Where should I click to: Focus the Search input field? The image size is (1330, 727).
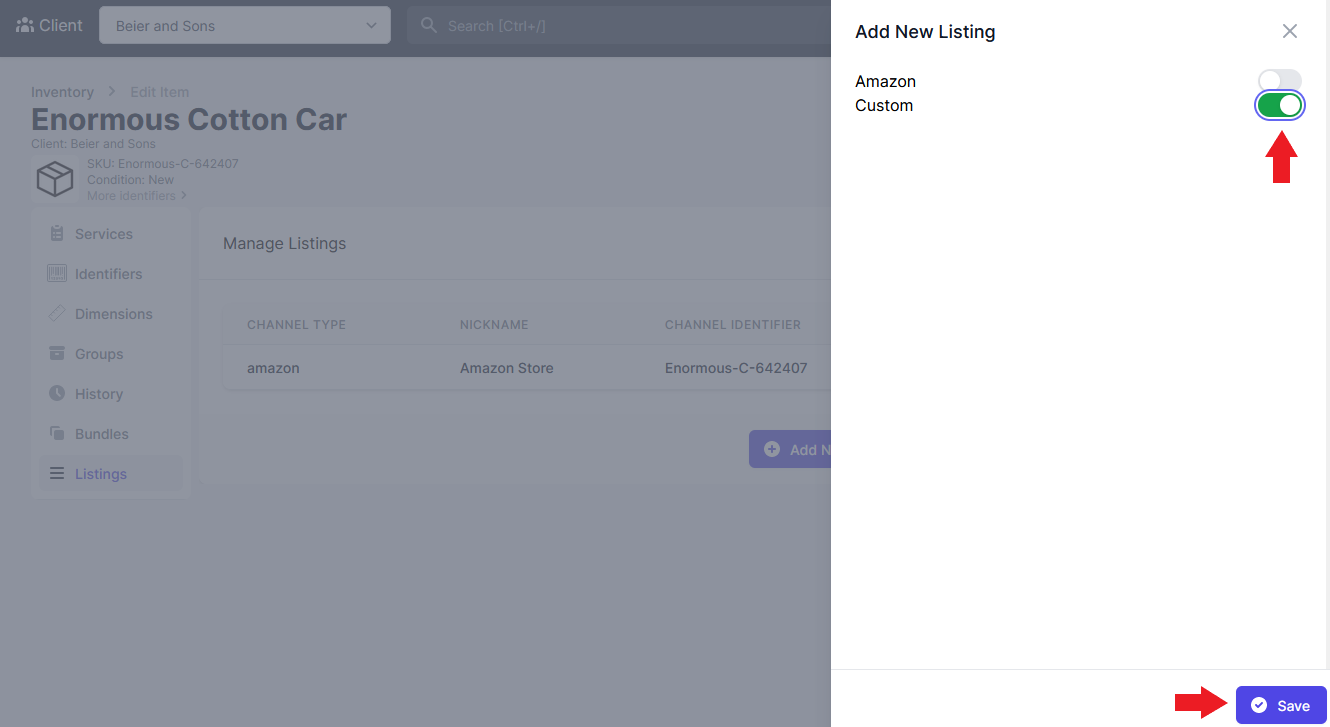click(x=618, y=26)
